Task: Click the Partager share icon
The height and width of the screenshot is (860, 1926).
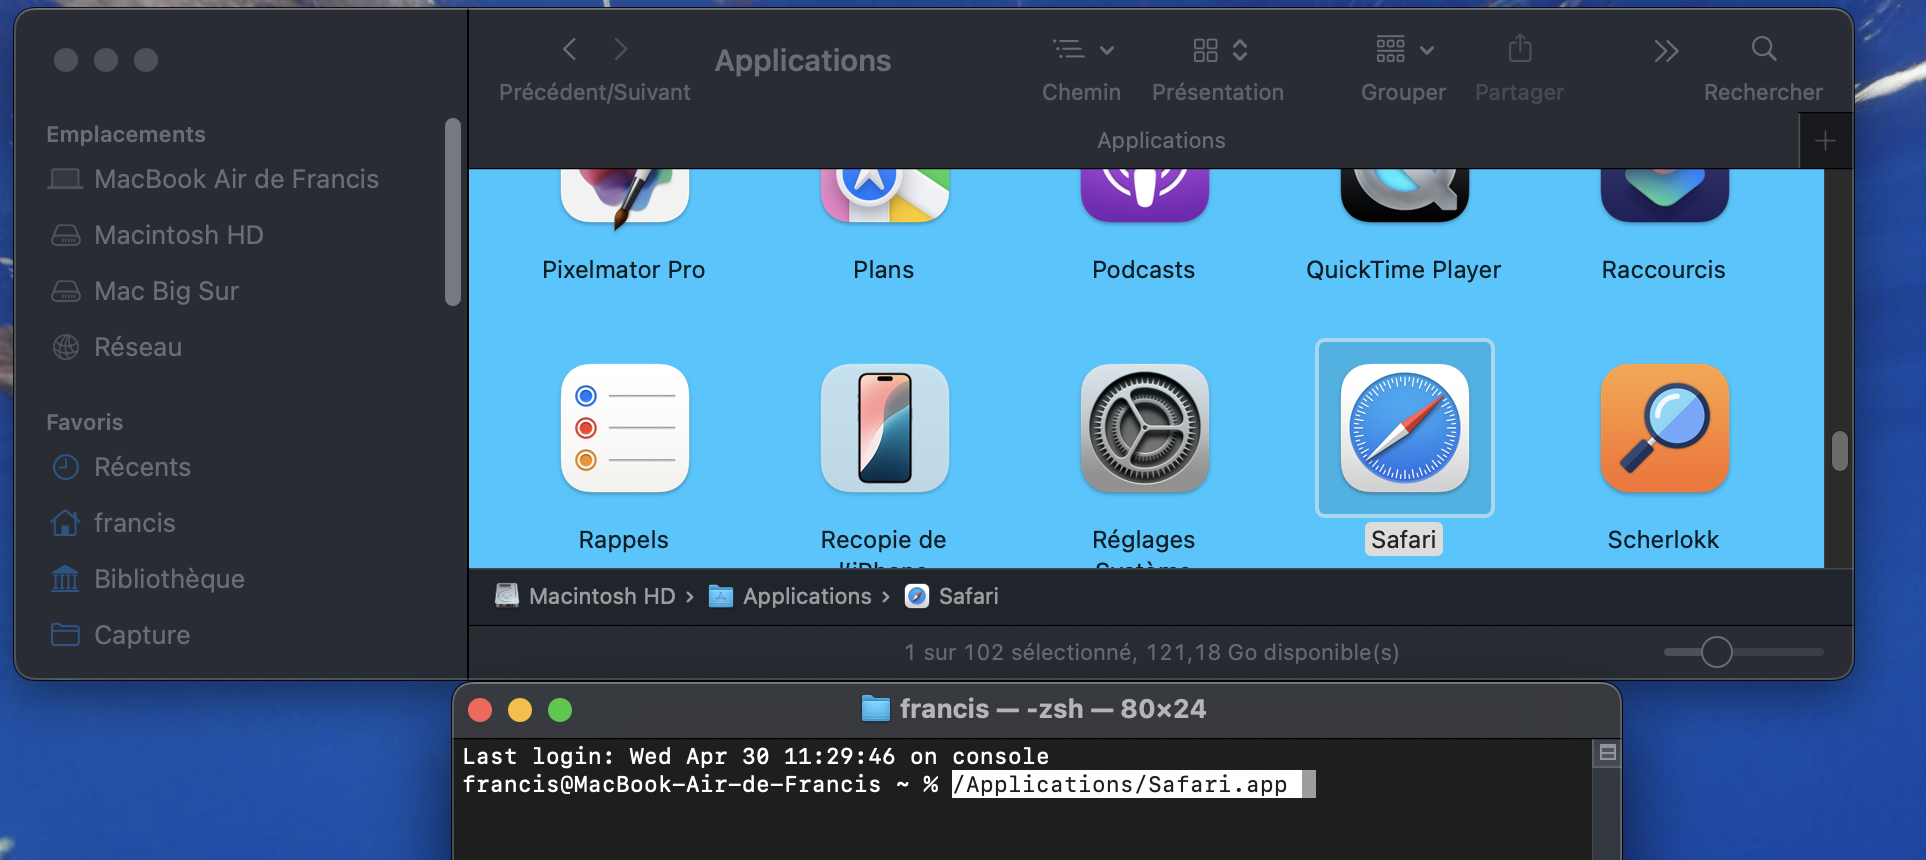Action: tap(1519, 49)
